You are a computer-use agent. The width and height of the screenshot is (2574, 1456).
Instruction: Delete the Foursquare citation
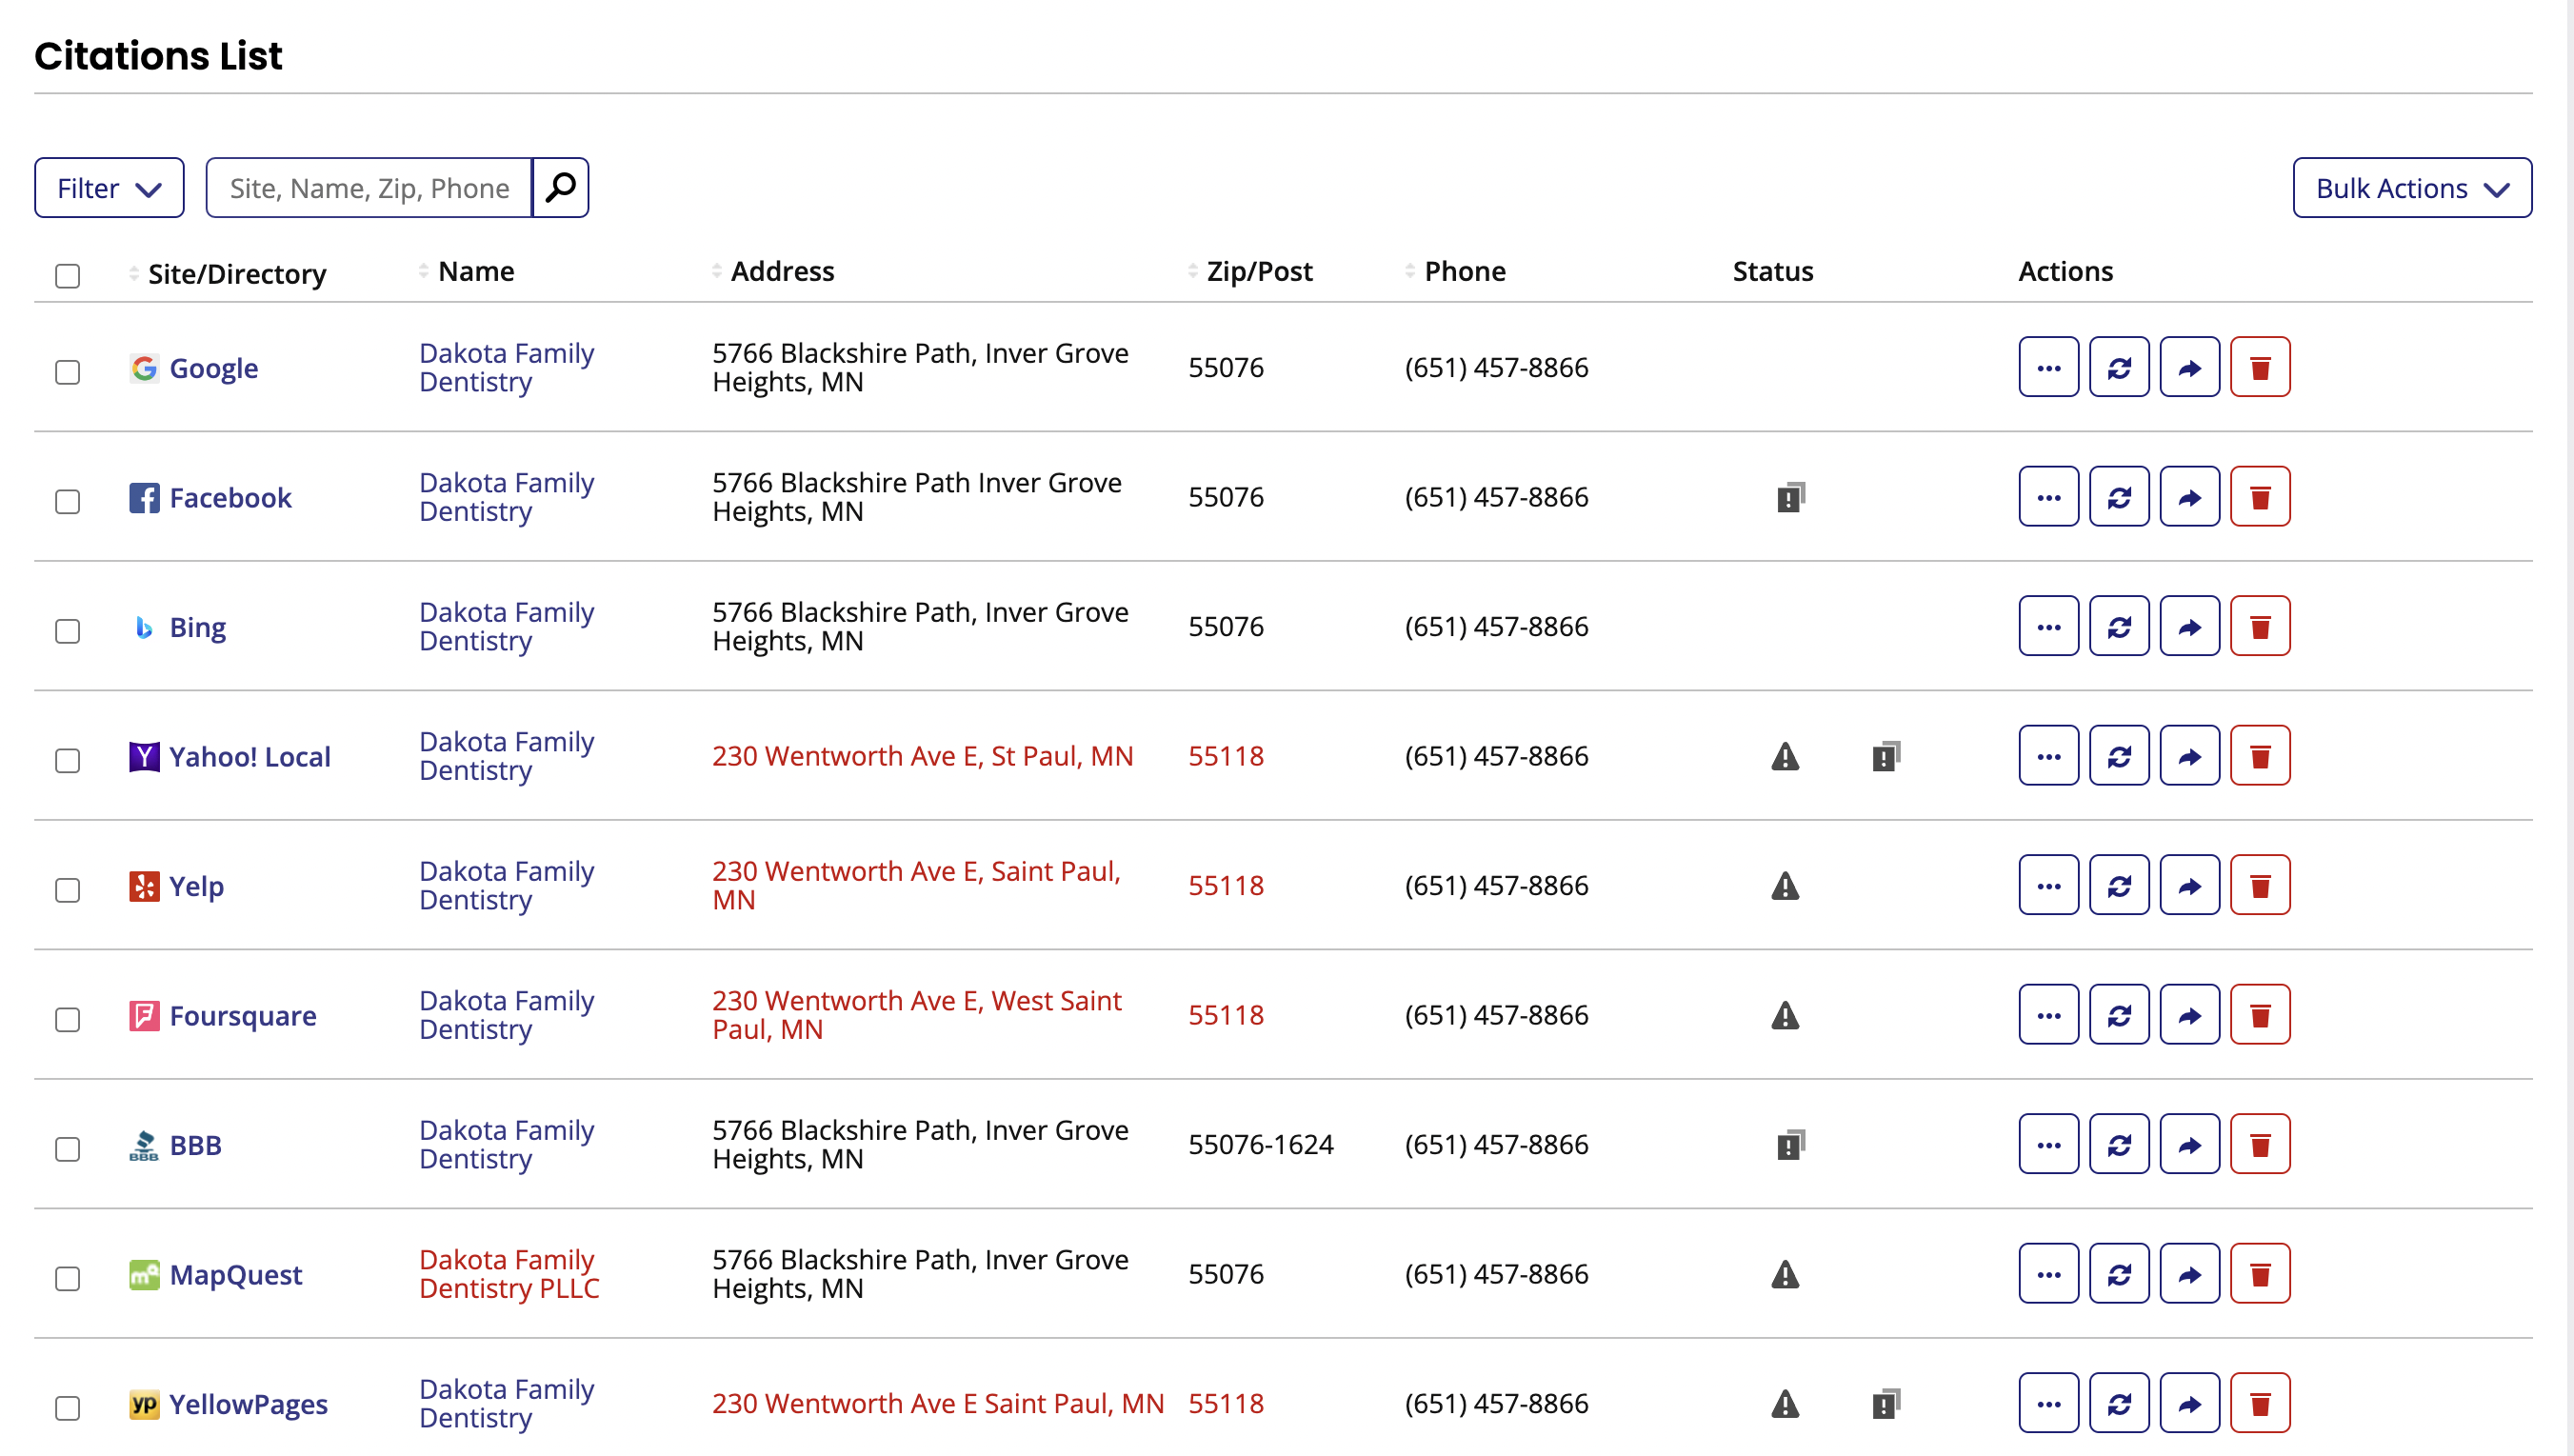[x=2260, y=1015]
